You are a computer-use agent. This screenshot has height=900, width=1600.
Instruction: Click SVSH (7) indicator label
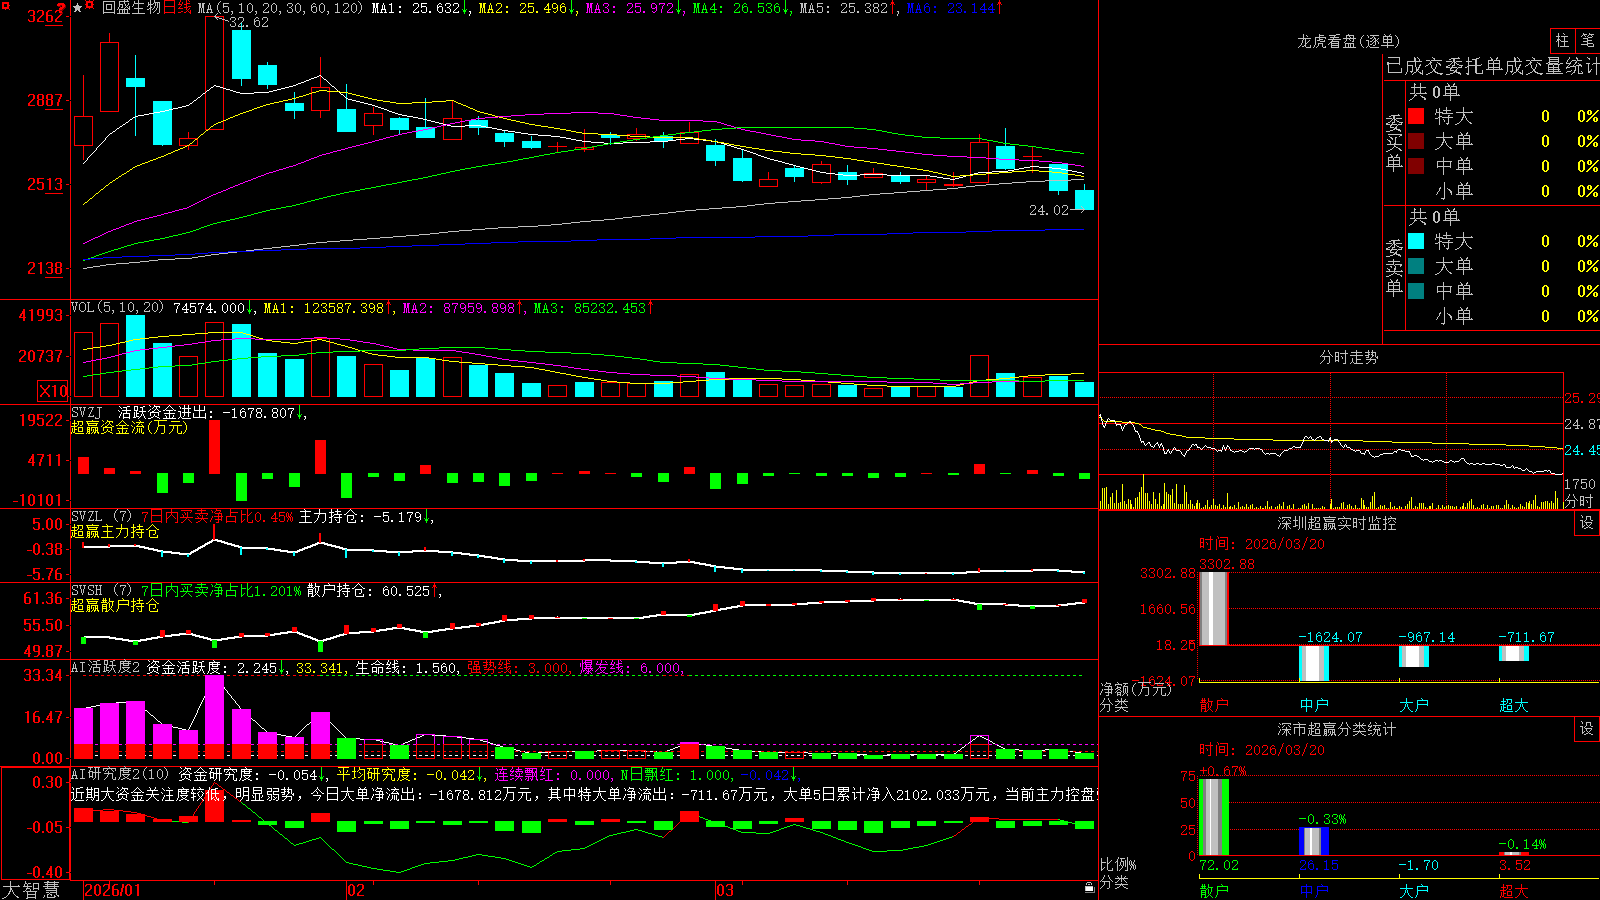102,591
